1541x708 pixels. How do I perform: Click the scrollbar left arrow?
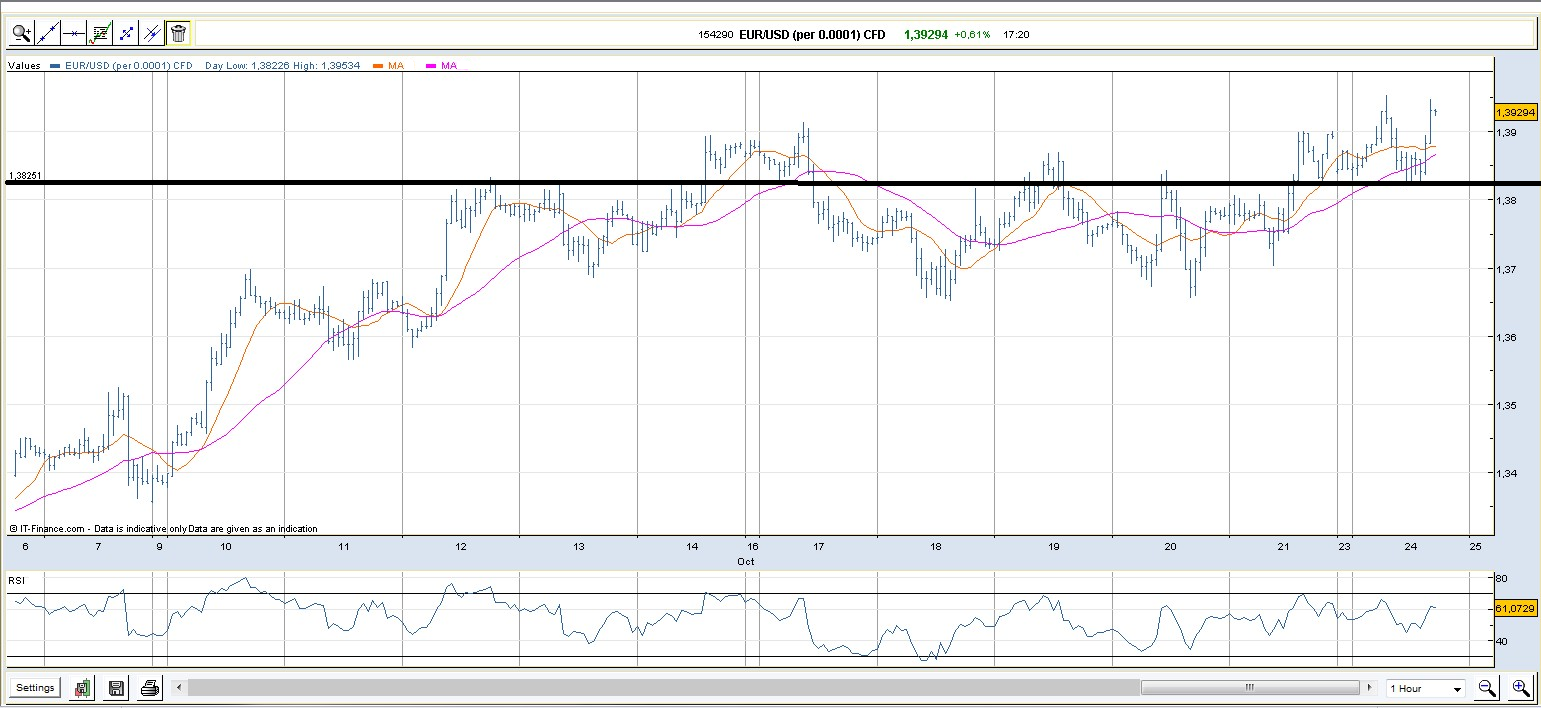coord(179,688)
